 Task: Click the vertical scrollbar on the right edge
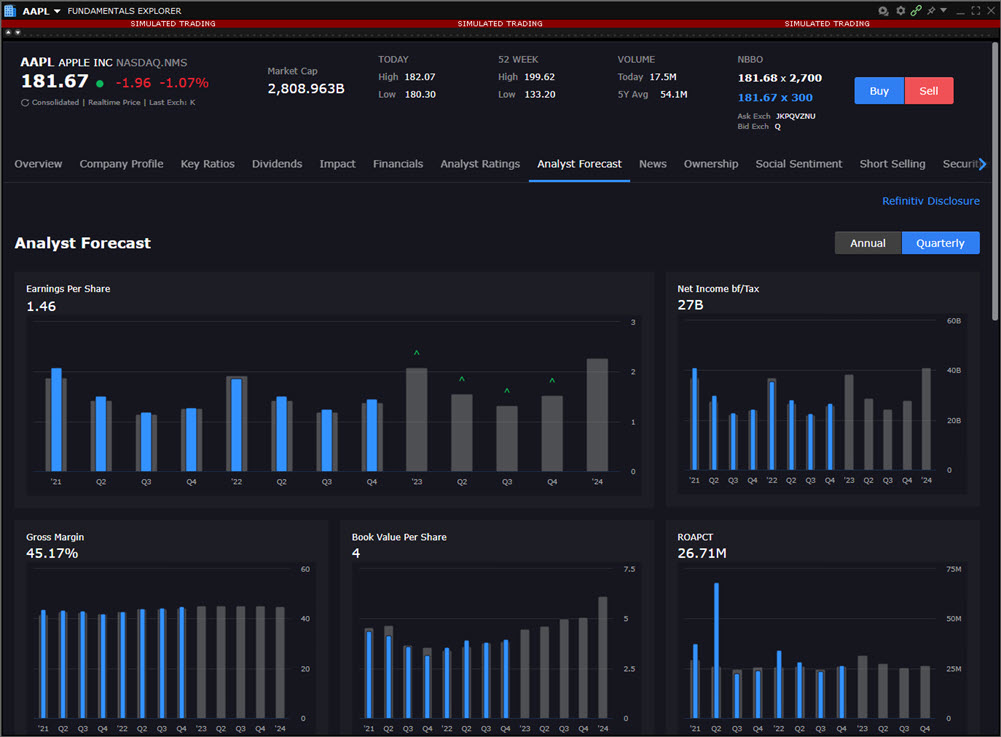[x=995, y=181]
